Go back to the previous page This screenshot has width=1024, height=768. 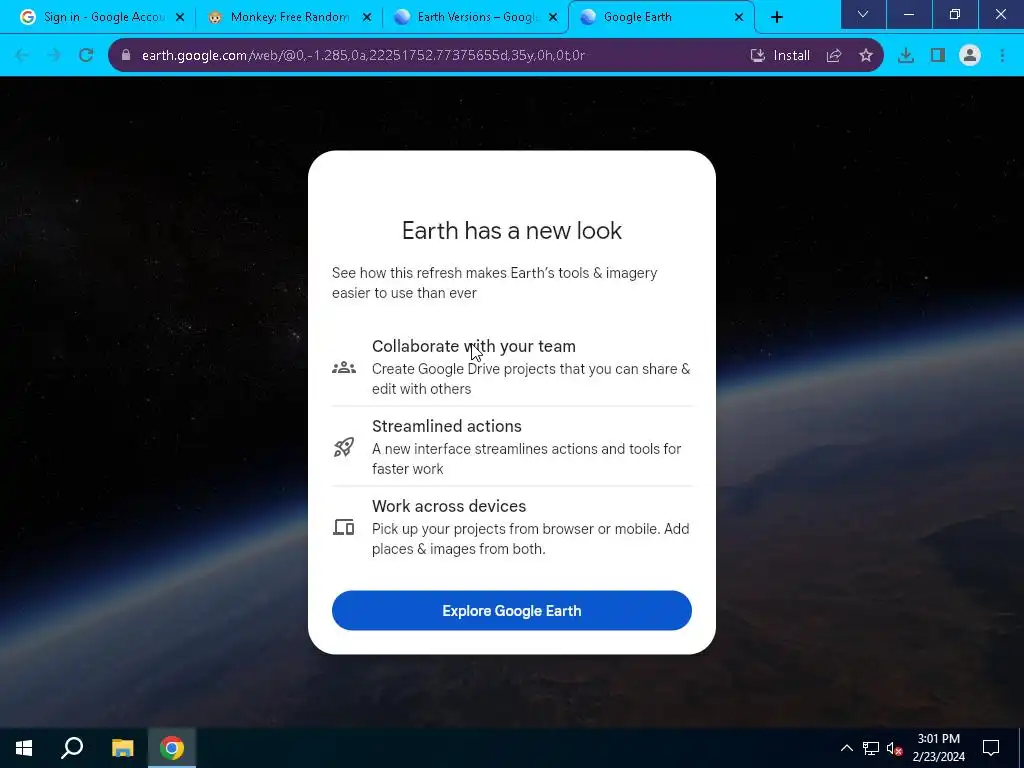coord(22,56)
